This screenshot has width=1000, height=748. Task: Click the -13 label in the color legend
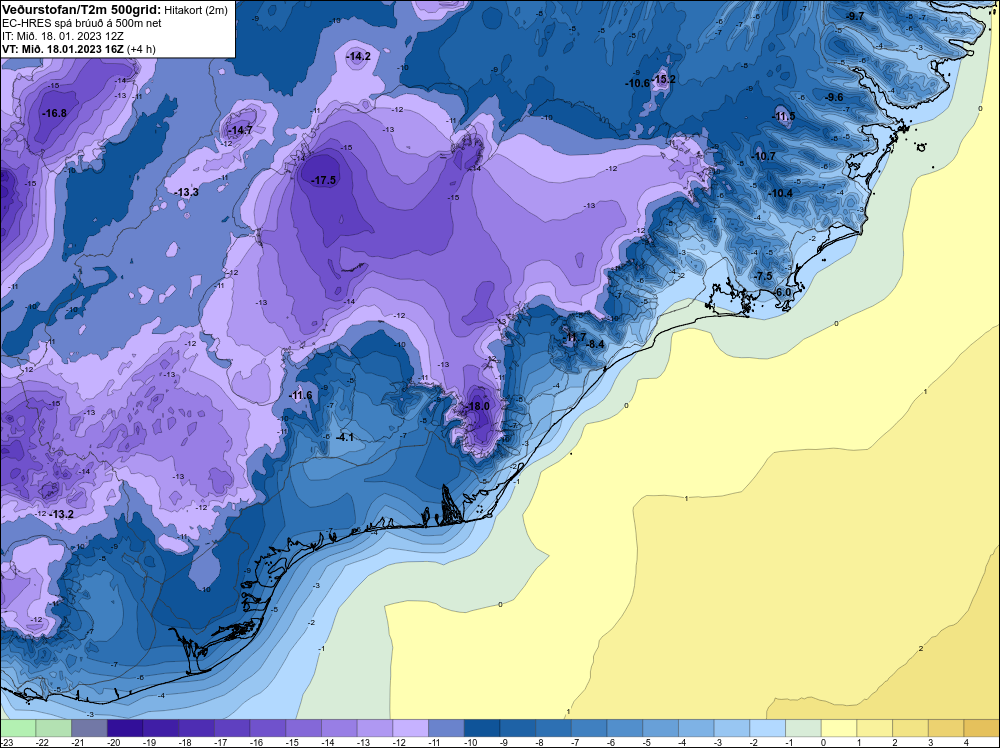(364, 742)
